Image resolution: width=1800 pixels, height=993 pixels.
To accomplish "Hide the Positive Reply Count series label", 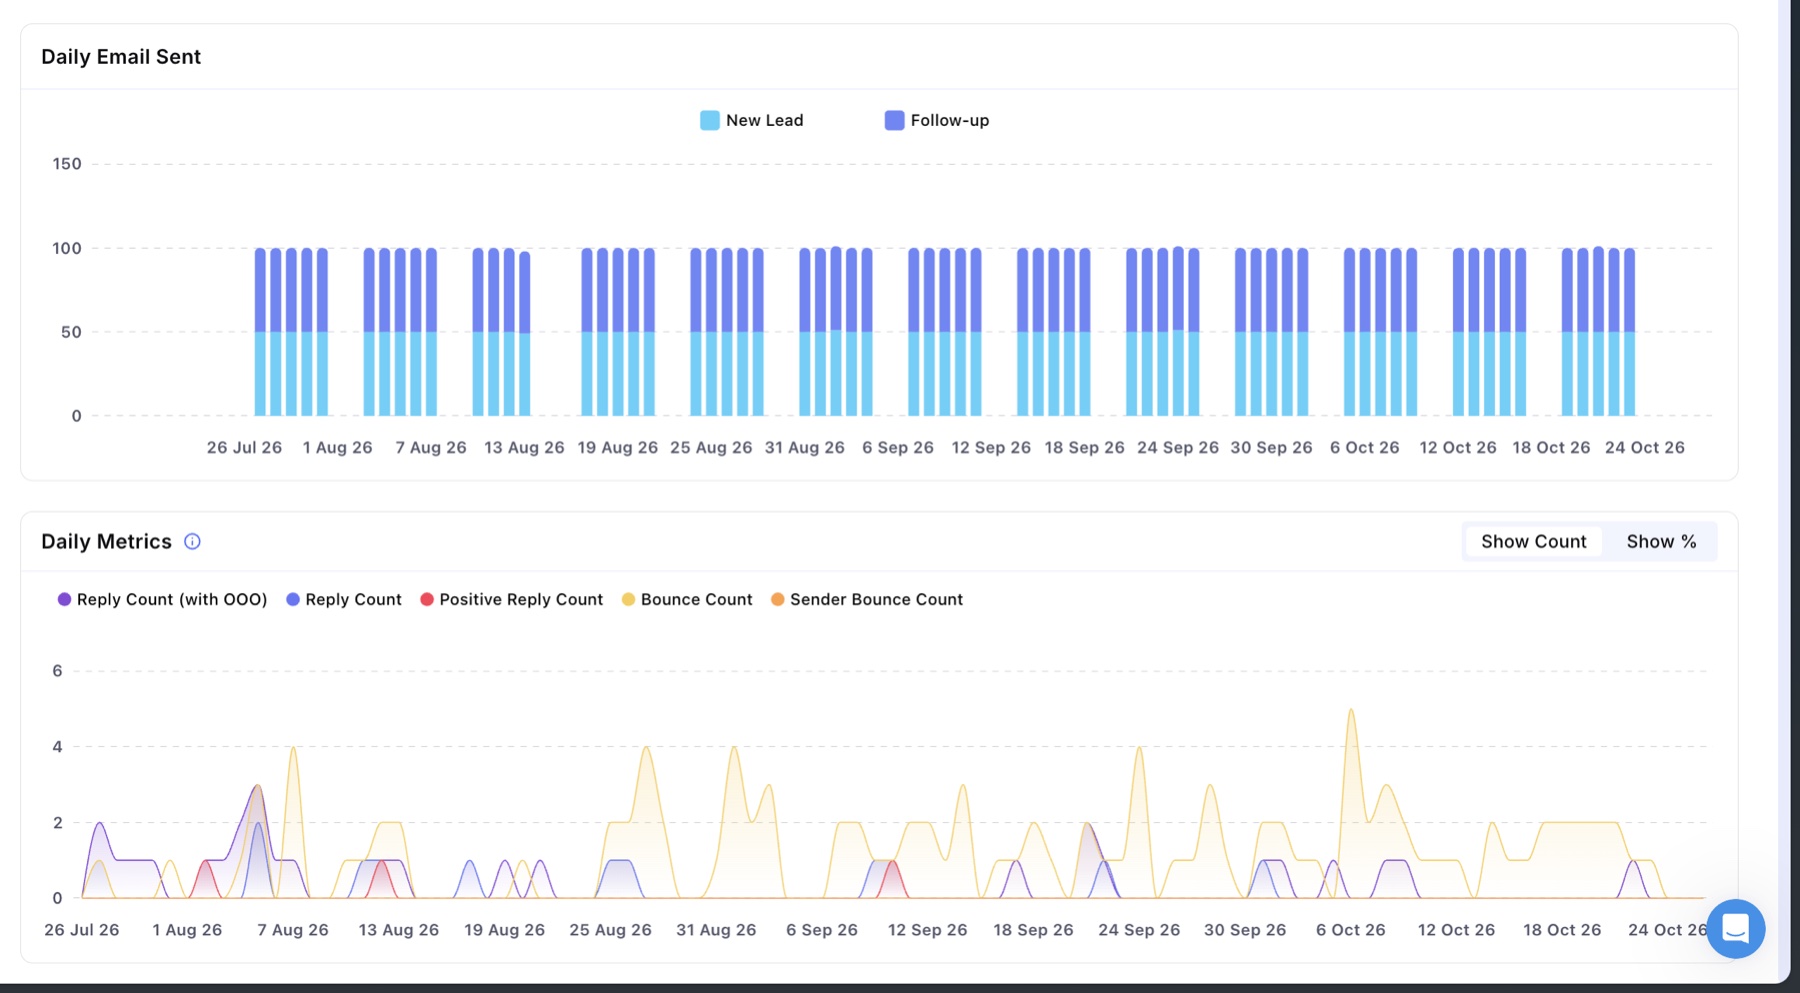I will click(x=521, y=599).
